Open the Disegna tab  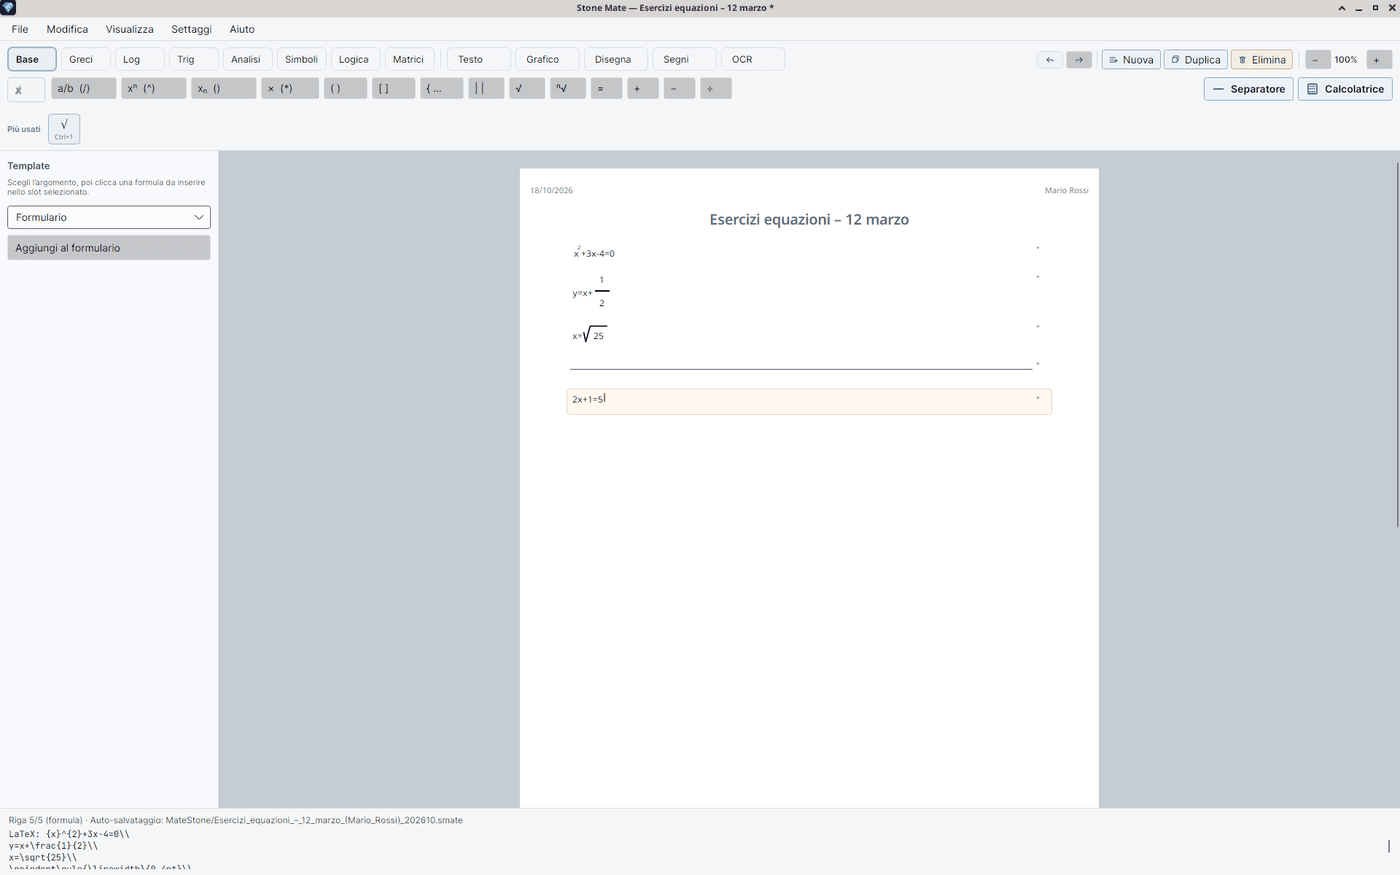point(616,60)
